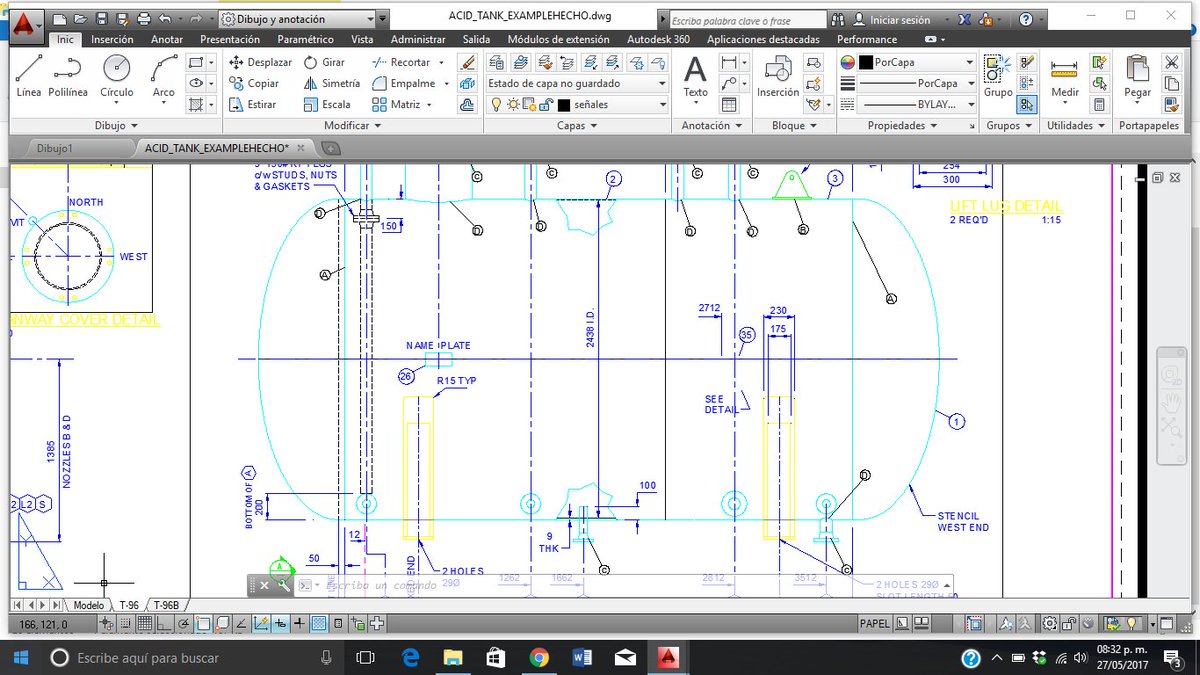The height and width of the screenshot is (675, 1200).
Task: Switch to the Anotar ribbon tab
Action: click(x=167, y=39)
